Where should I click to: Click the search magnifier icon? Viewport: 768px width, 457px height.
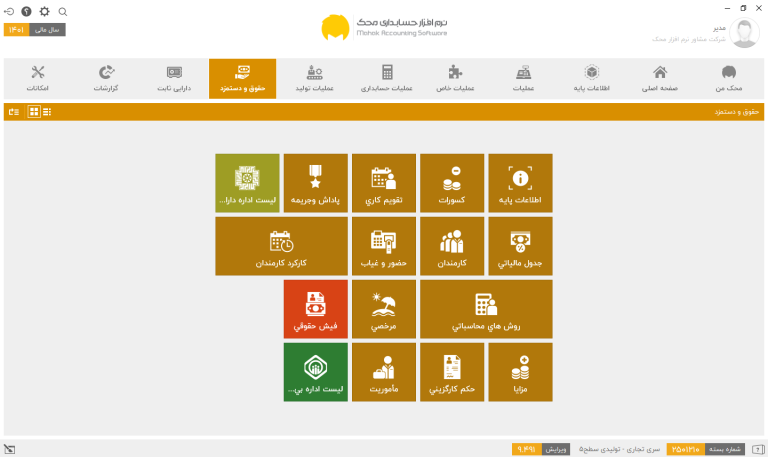click(x=63, y=11)
